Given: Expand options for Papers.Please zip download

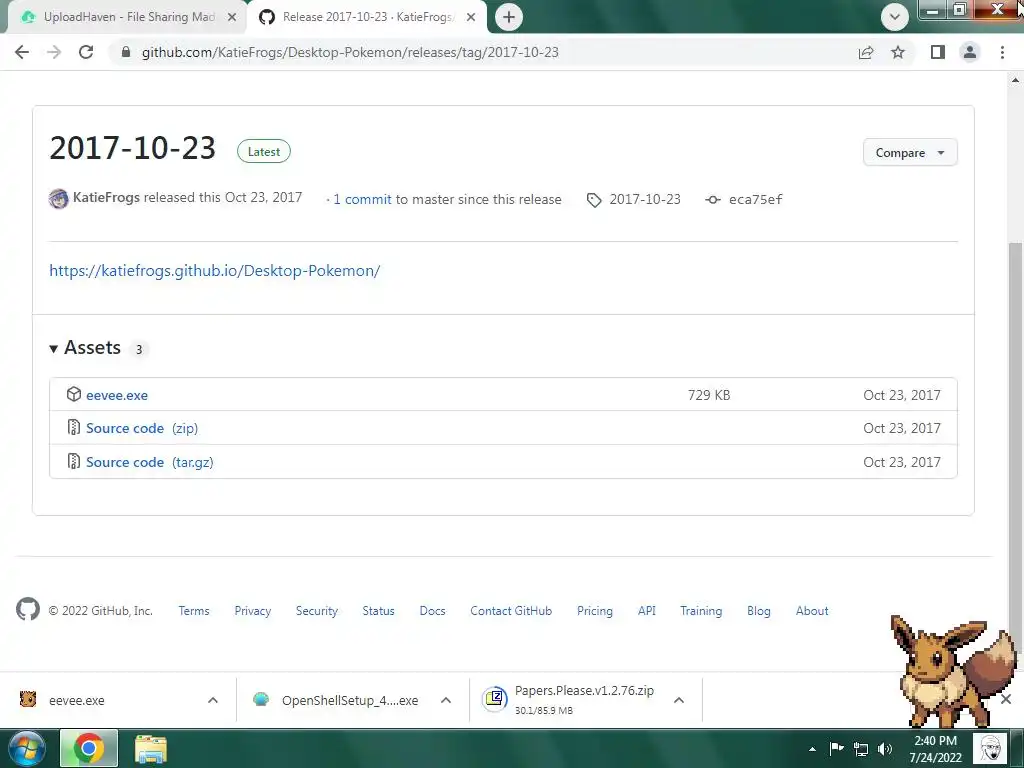Looking at the screenshot, I should pyautogui.click(x=679, y=700).
